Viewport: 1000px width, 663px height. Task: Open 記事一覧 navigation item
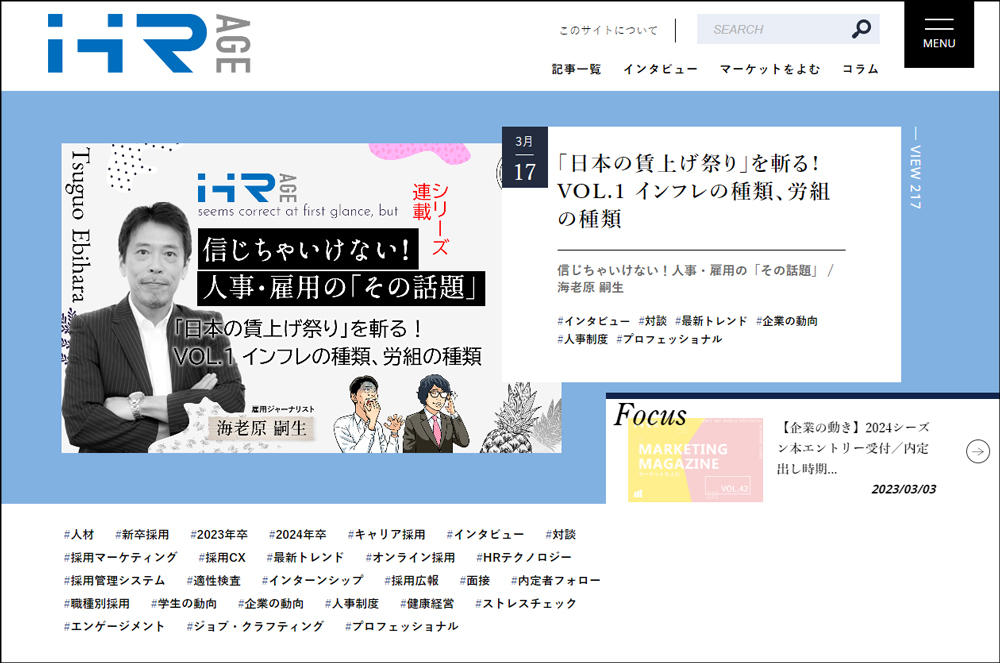point(576,69)
